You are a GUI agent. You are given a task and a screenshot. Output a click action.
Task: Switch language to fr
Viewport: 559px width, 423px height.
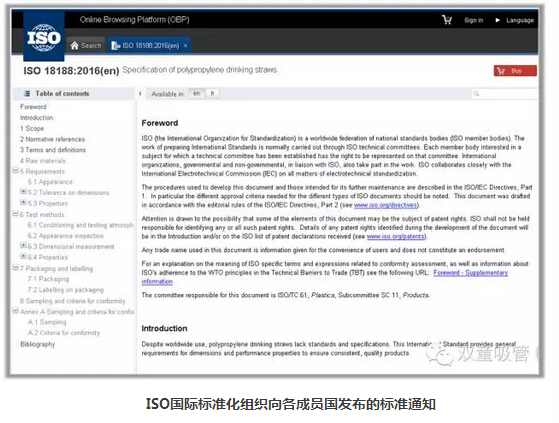[212, 93]
